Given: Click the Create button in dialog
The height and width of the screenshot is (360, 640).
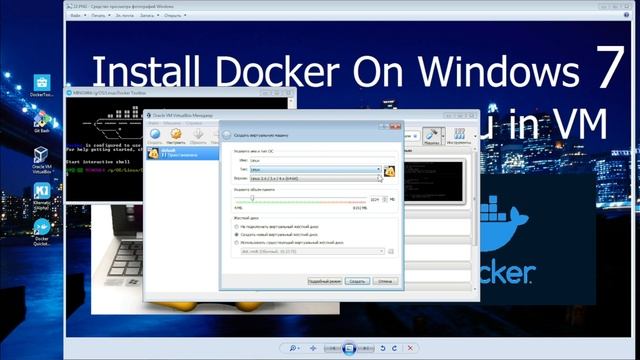Looking at the screenshot, I should (x=357, y=281).
